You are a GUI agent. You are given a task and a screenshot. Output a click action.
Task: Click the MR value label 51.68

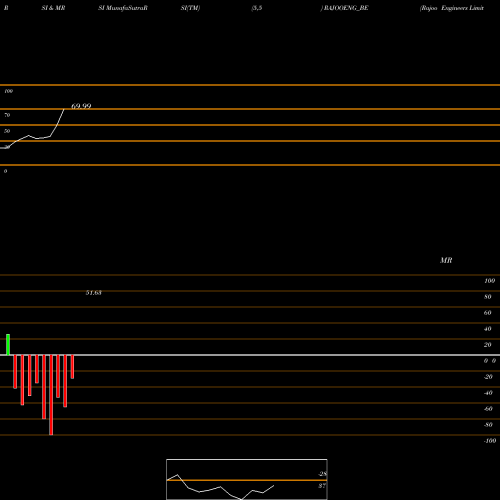tap(94, 293)
